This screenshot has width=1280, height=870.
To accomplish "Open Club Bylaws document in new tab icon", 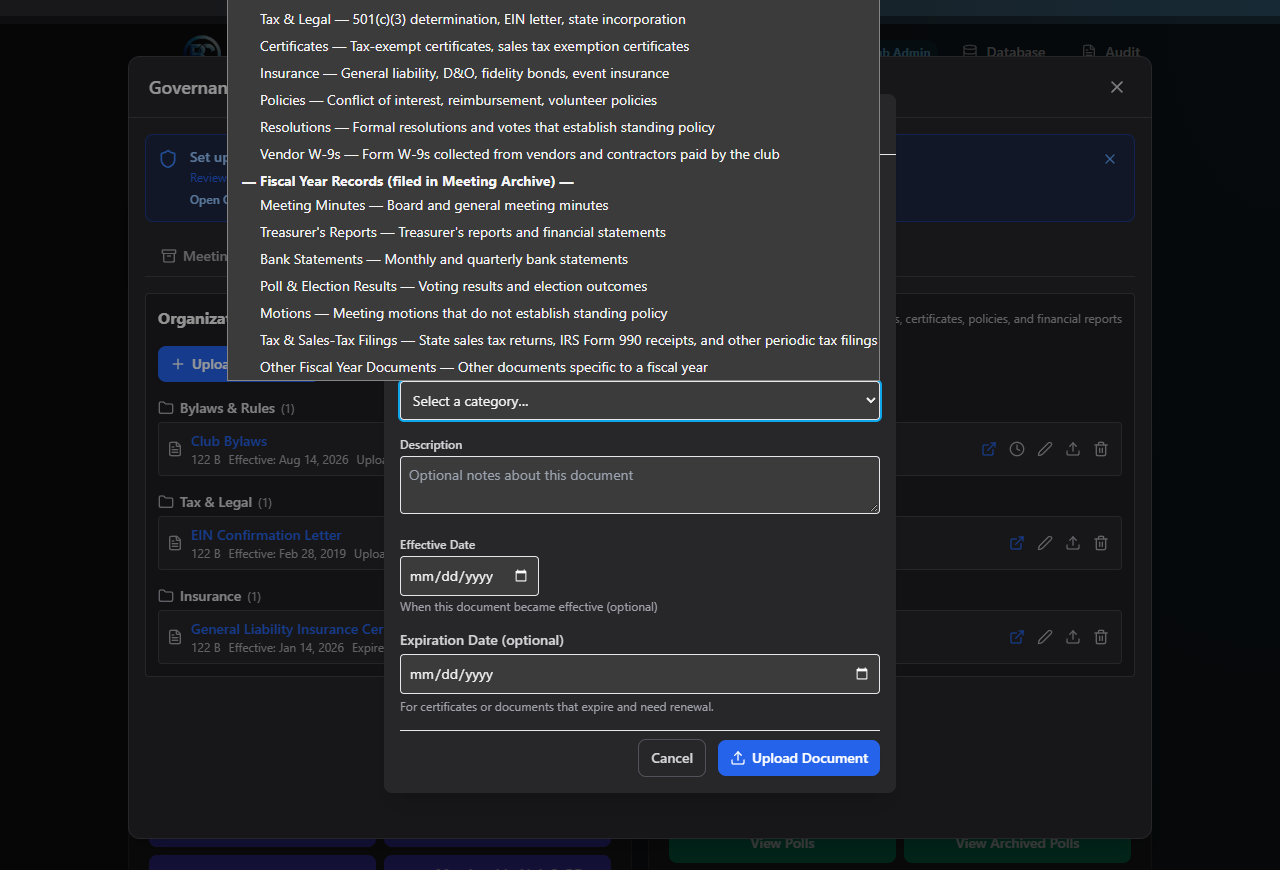I will click(989, 449).
